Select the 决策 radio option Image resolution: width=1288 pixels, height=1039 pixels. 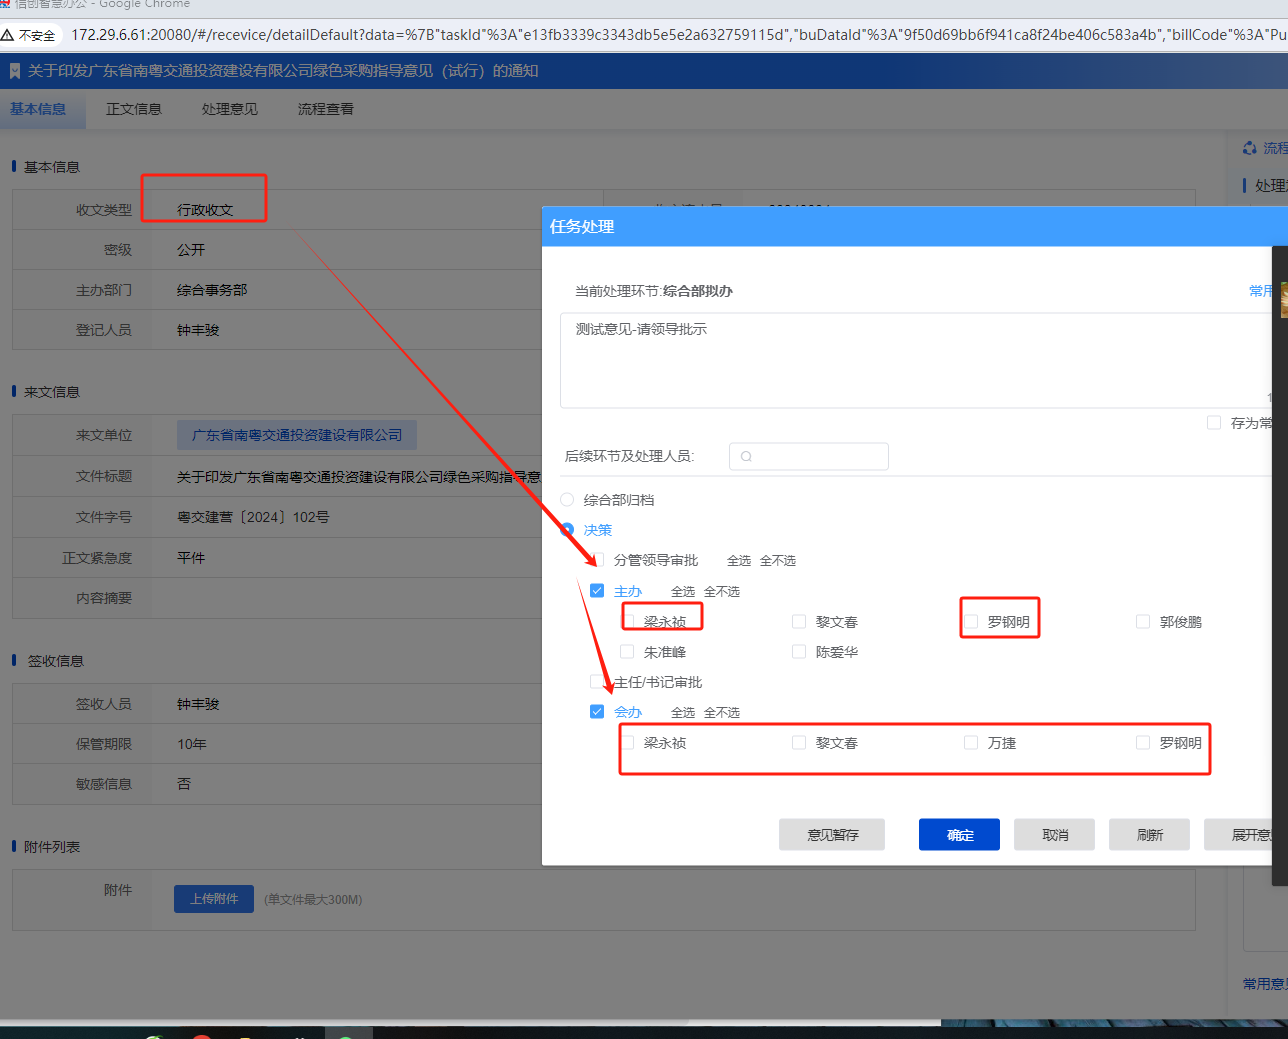pyautogui.click(x=567, y=530)
